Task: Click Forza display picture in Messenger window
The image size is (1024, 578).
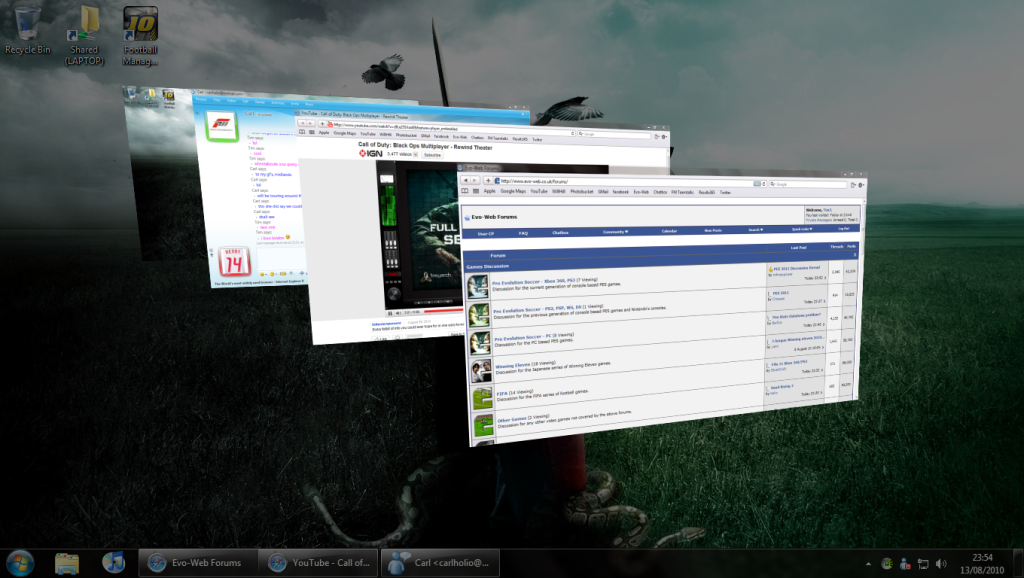Action: (x=221, y=125)
